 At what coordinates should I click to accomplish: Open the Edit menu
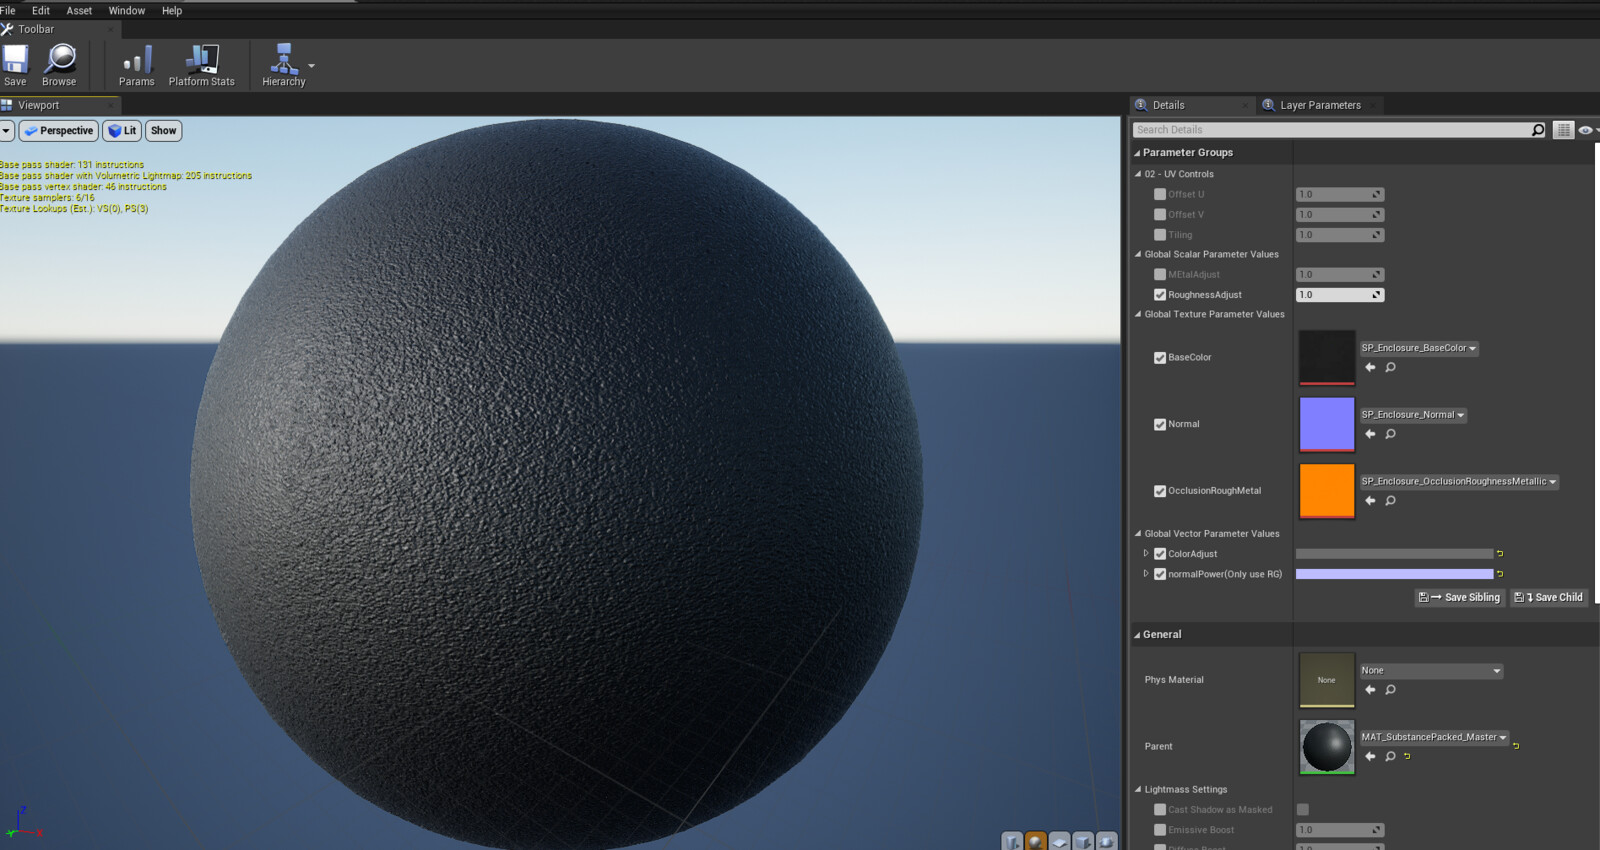click(x=41, y=11)
